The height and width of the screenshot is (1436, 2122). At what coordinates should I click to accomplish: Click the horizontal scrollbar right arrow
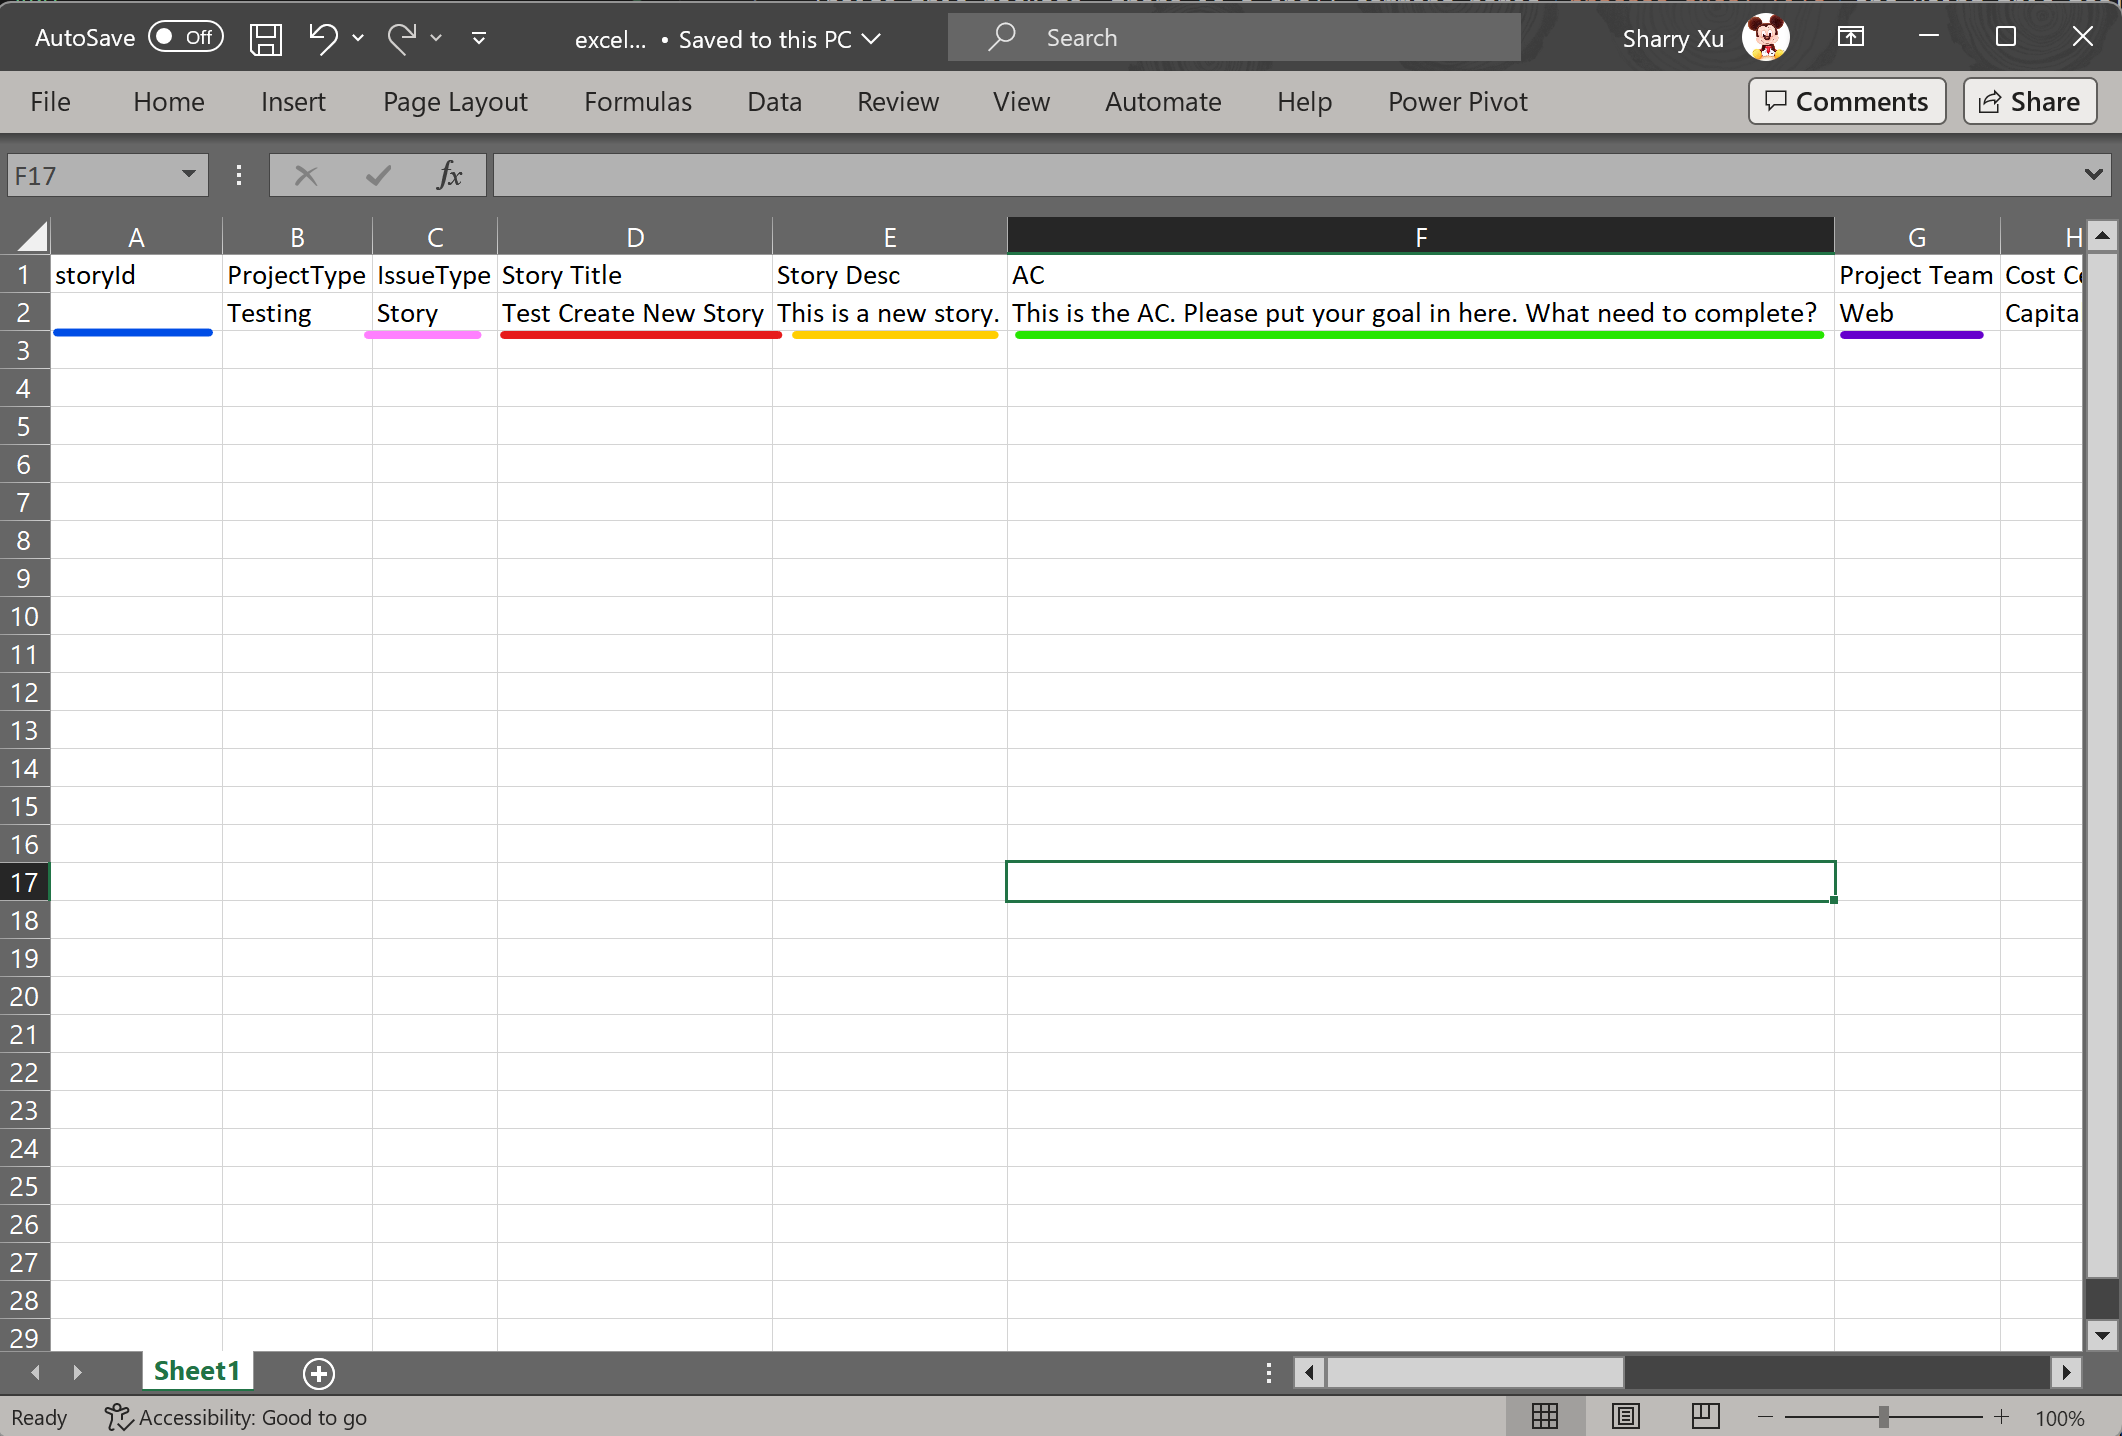coord(2066,1372)
